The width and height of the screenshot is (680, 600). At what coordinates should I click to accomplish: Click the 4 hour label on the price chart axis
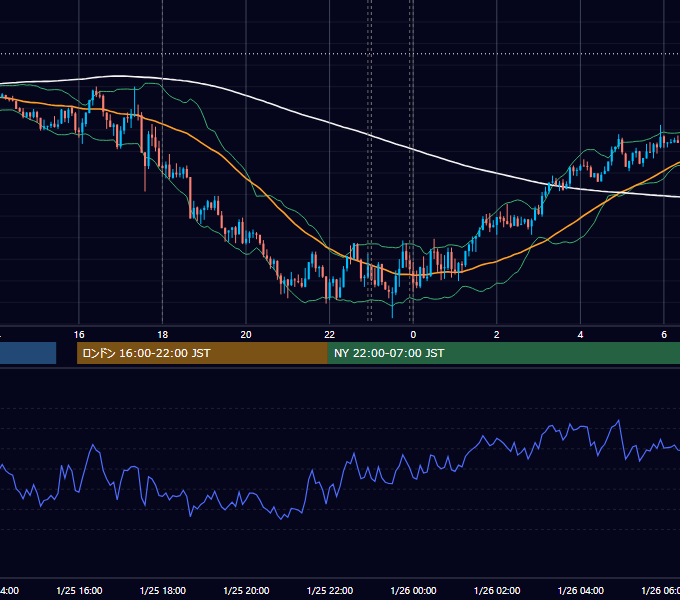(x=580, y=335)
